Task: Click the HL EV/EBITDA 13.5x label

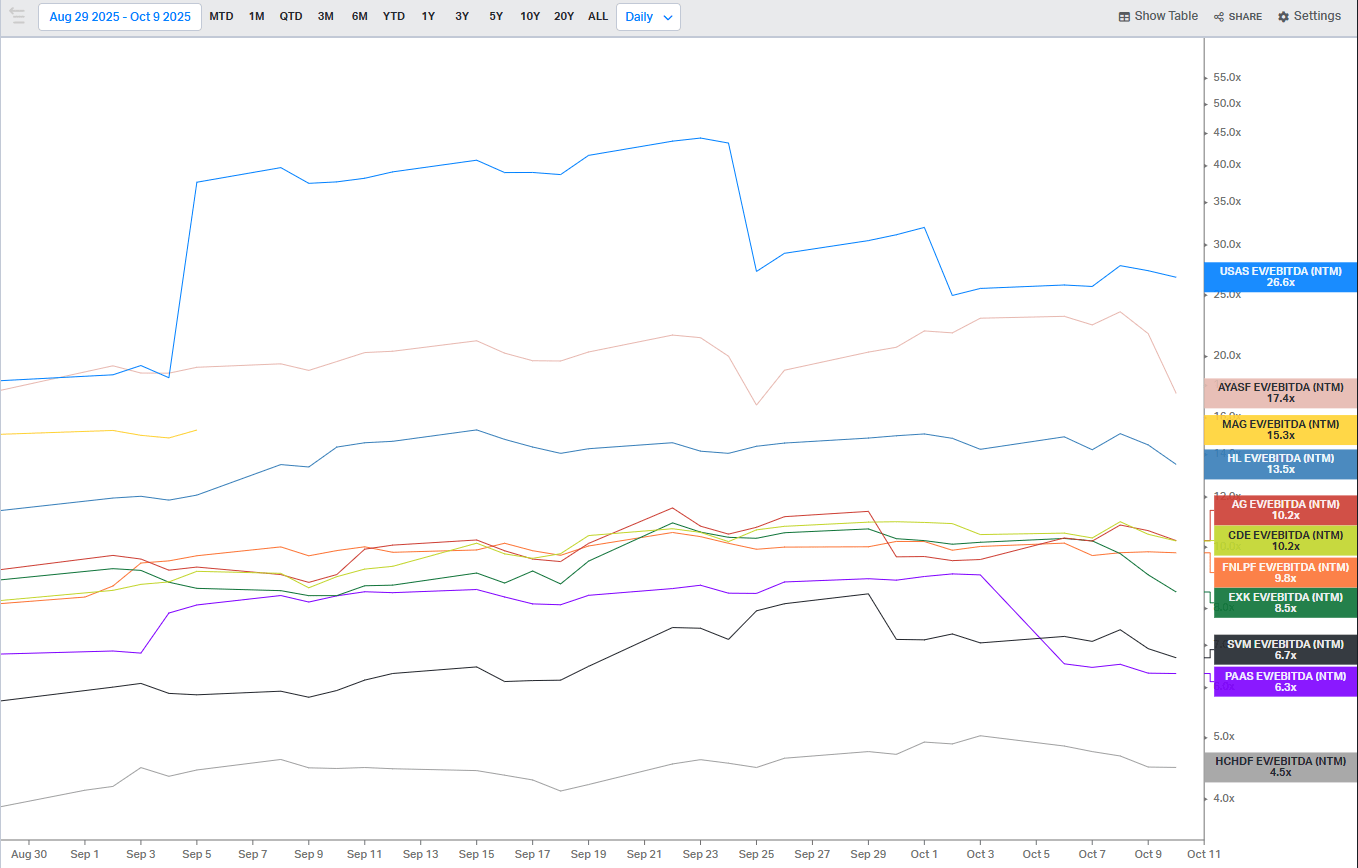Action: [x=1280, y=464]
